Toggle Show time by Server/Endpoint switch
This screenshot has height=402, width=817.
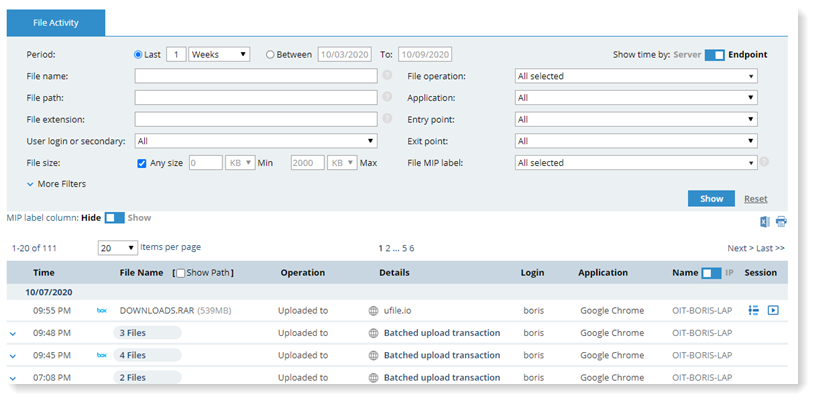tap(714, 55)
